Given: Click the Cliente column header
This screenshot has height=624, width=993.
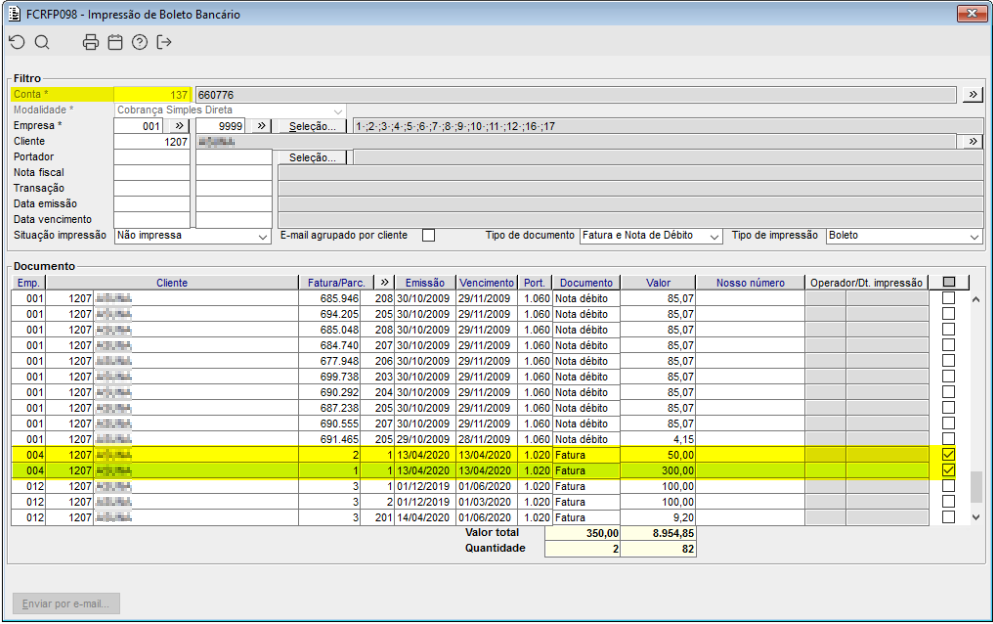Looking at the screenshot, I should click(x=172, y=283).
